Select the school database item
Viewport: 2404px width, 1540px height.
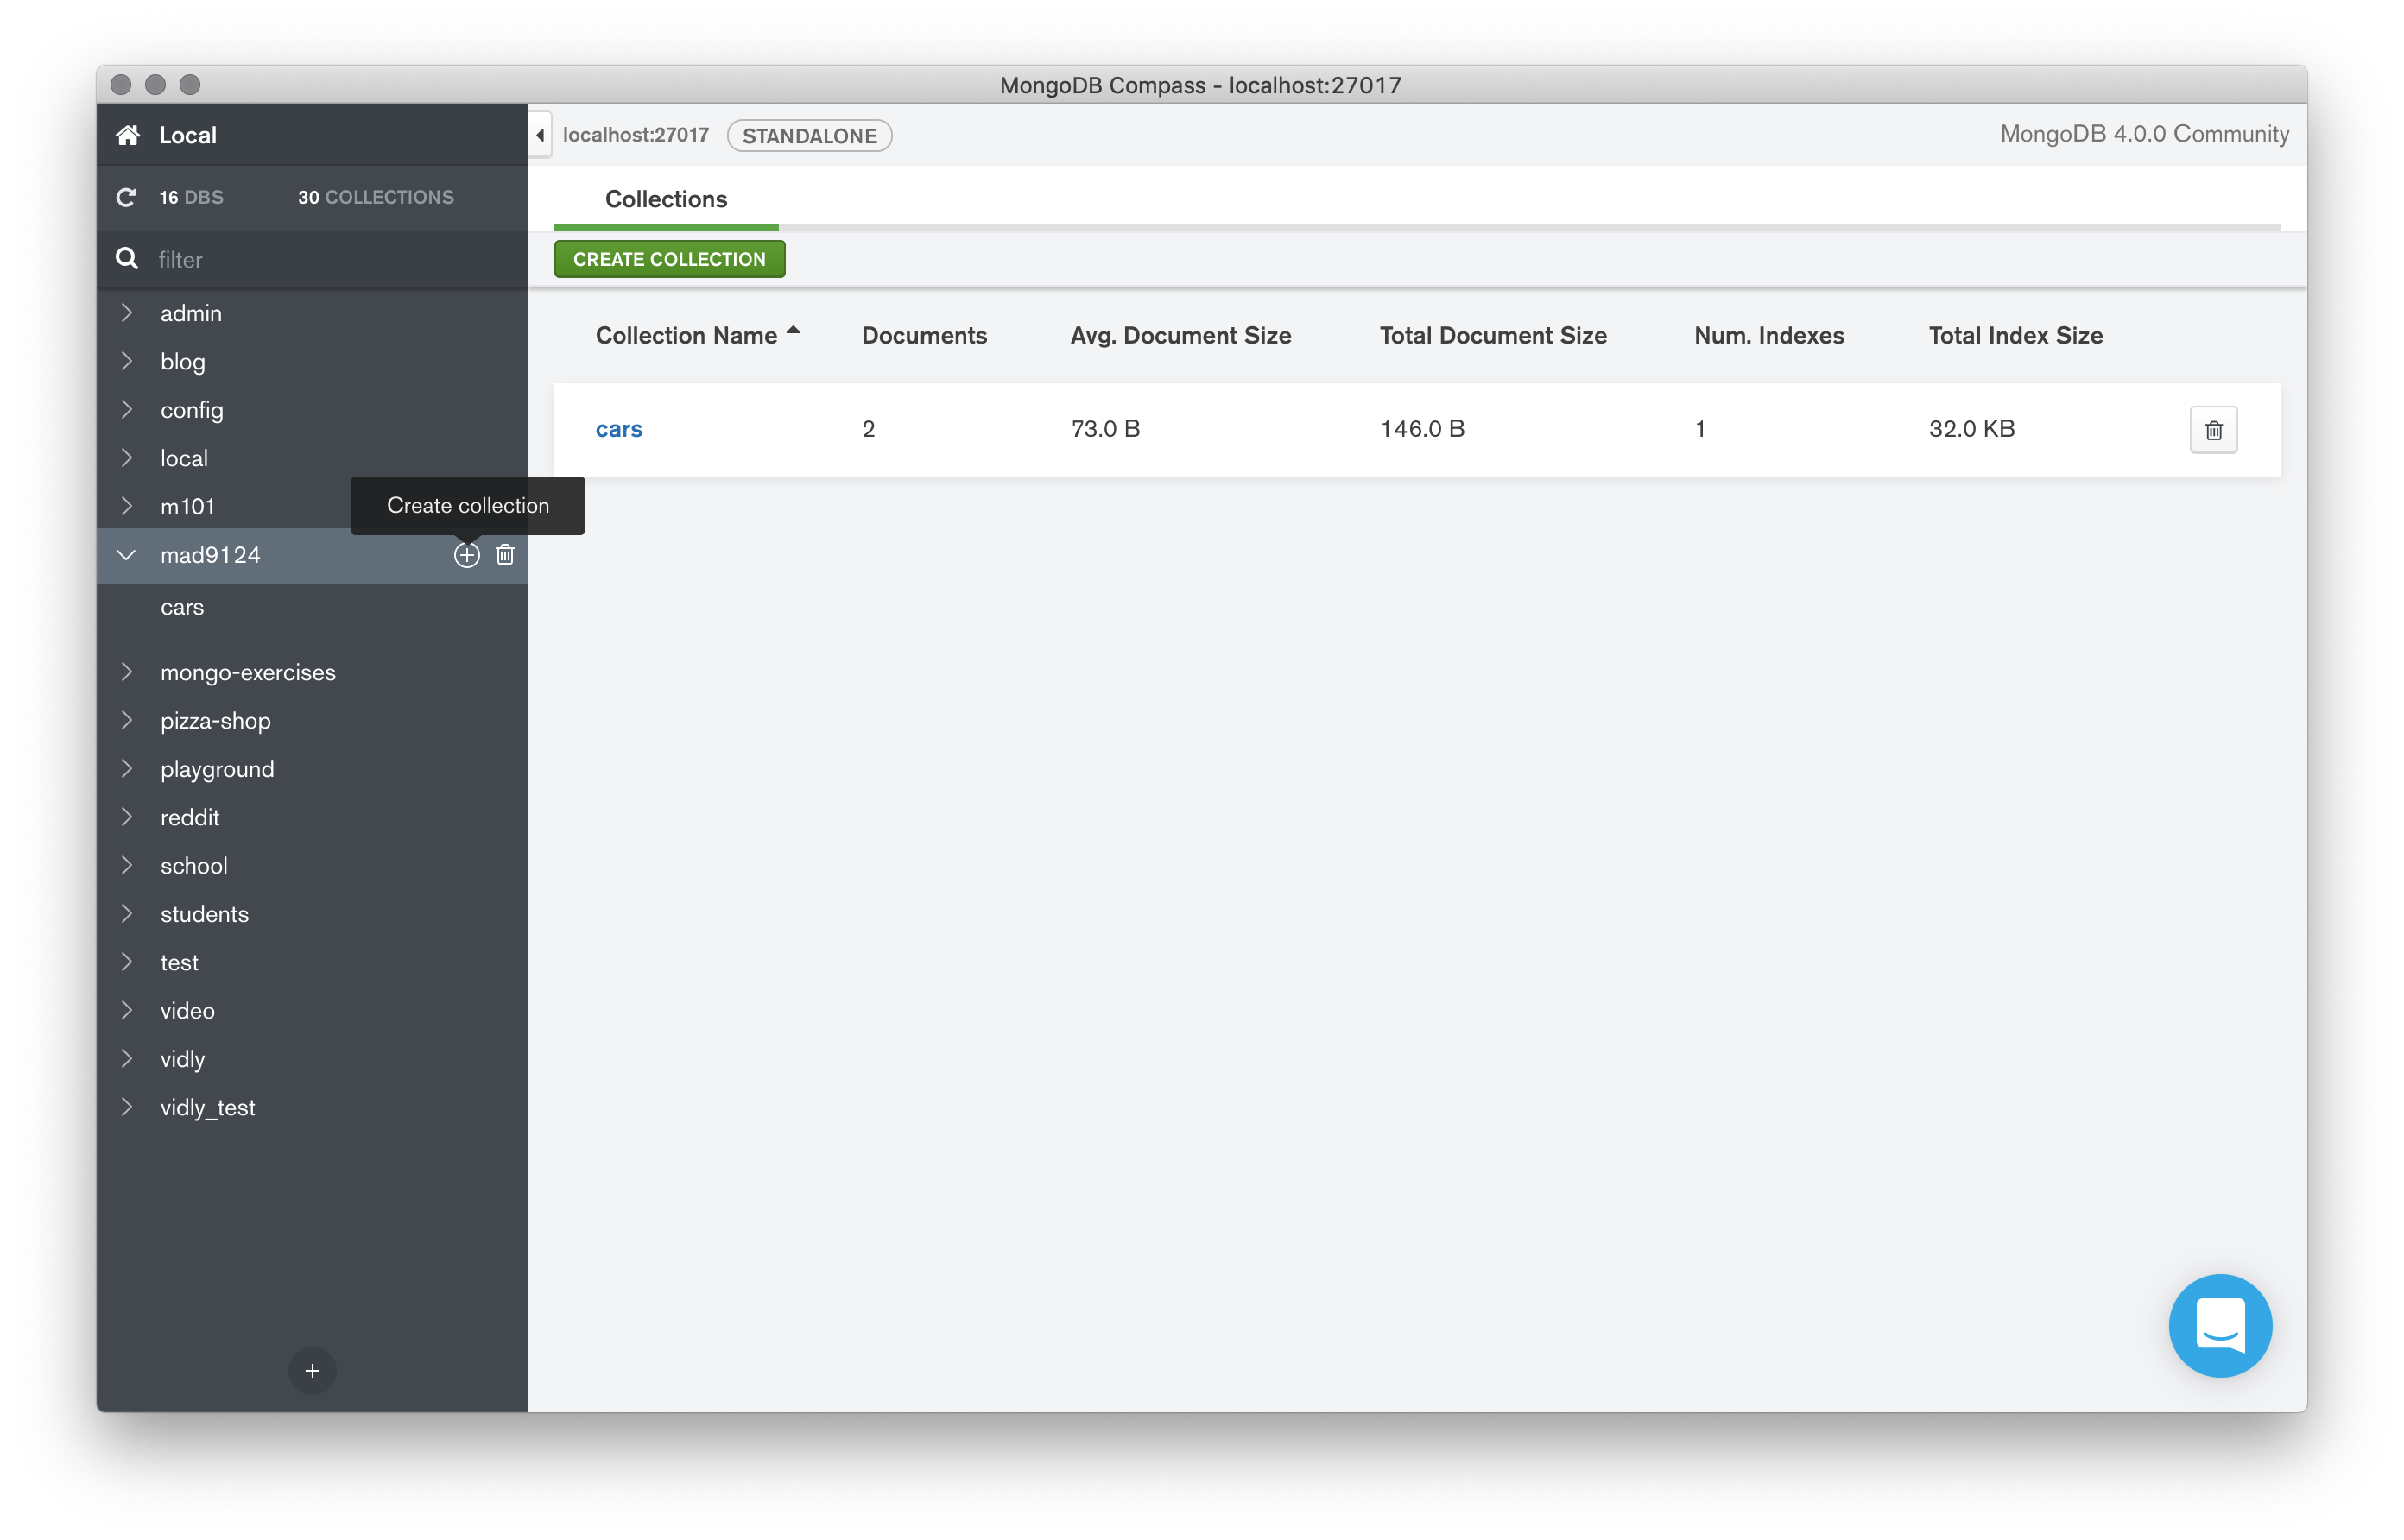click(x=194, y=866)
